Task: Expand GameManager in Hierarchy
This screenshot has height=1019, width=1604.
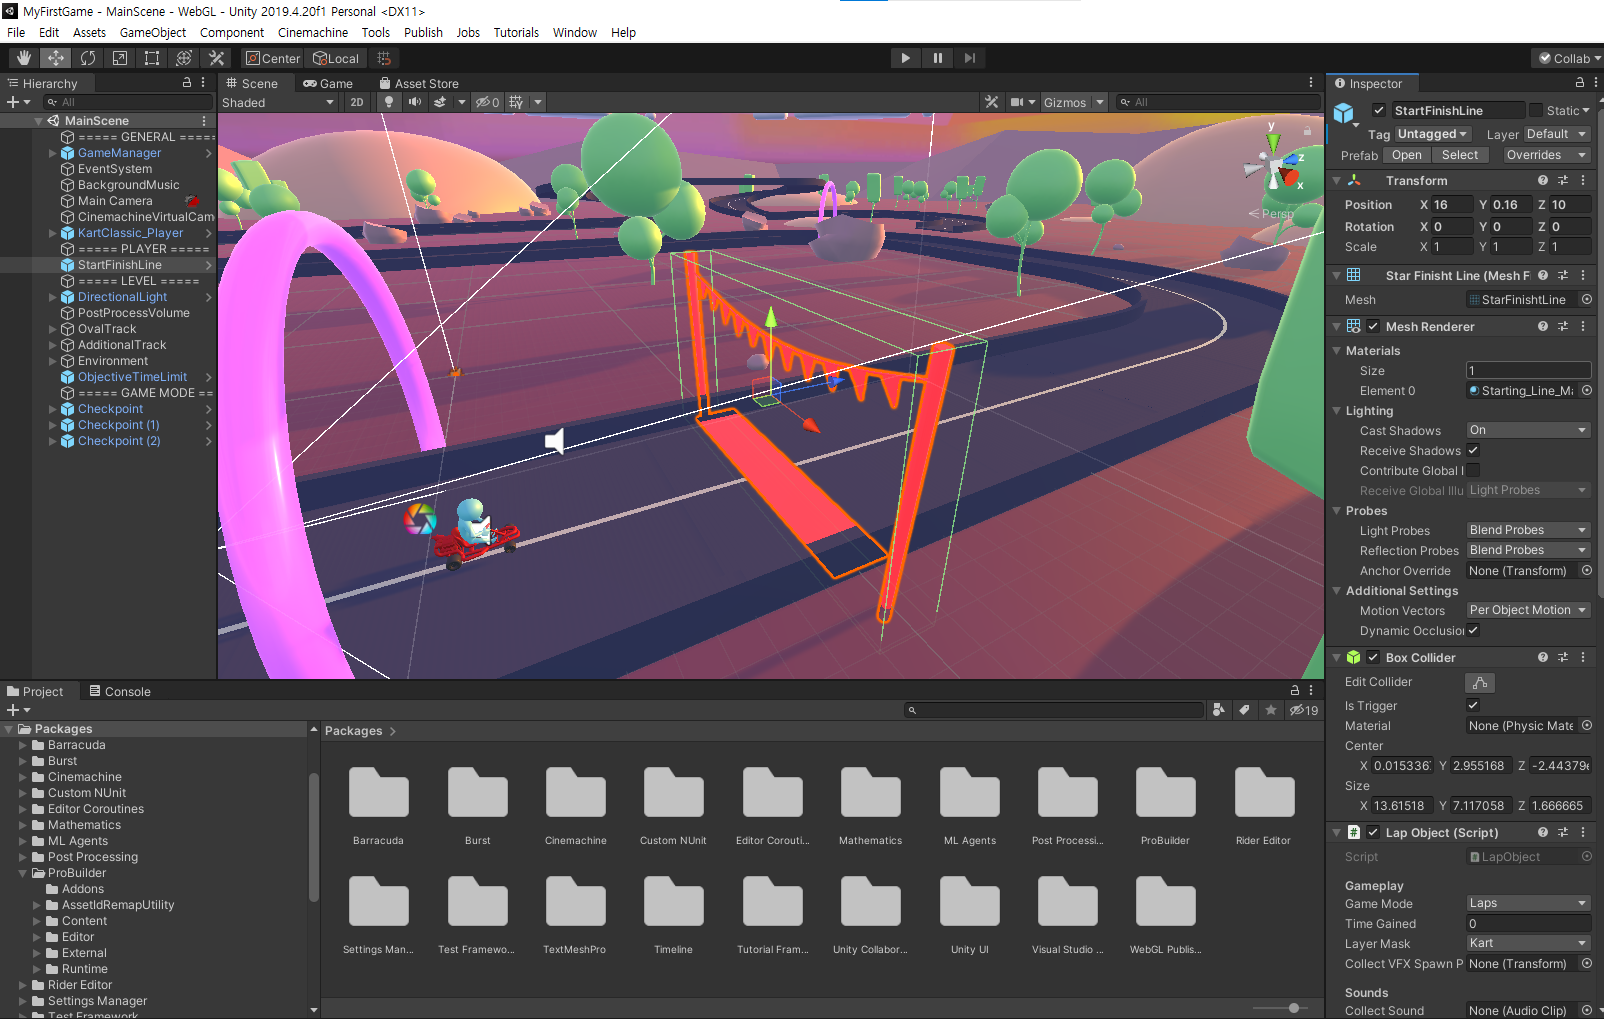Action: (52, 153)
